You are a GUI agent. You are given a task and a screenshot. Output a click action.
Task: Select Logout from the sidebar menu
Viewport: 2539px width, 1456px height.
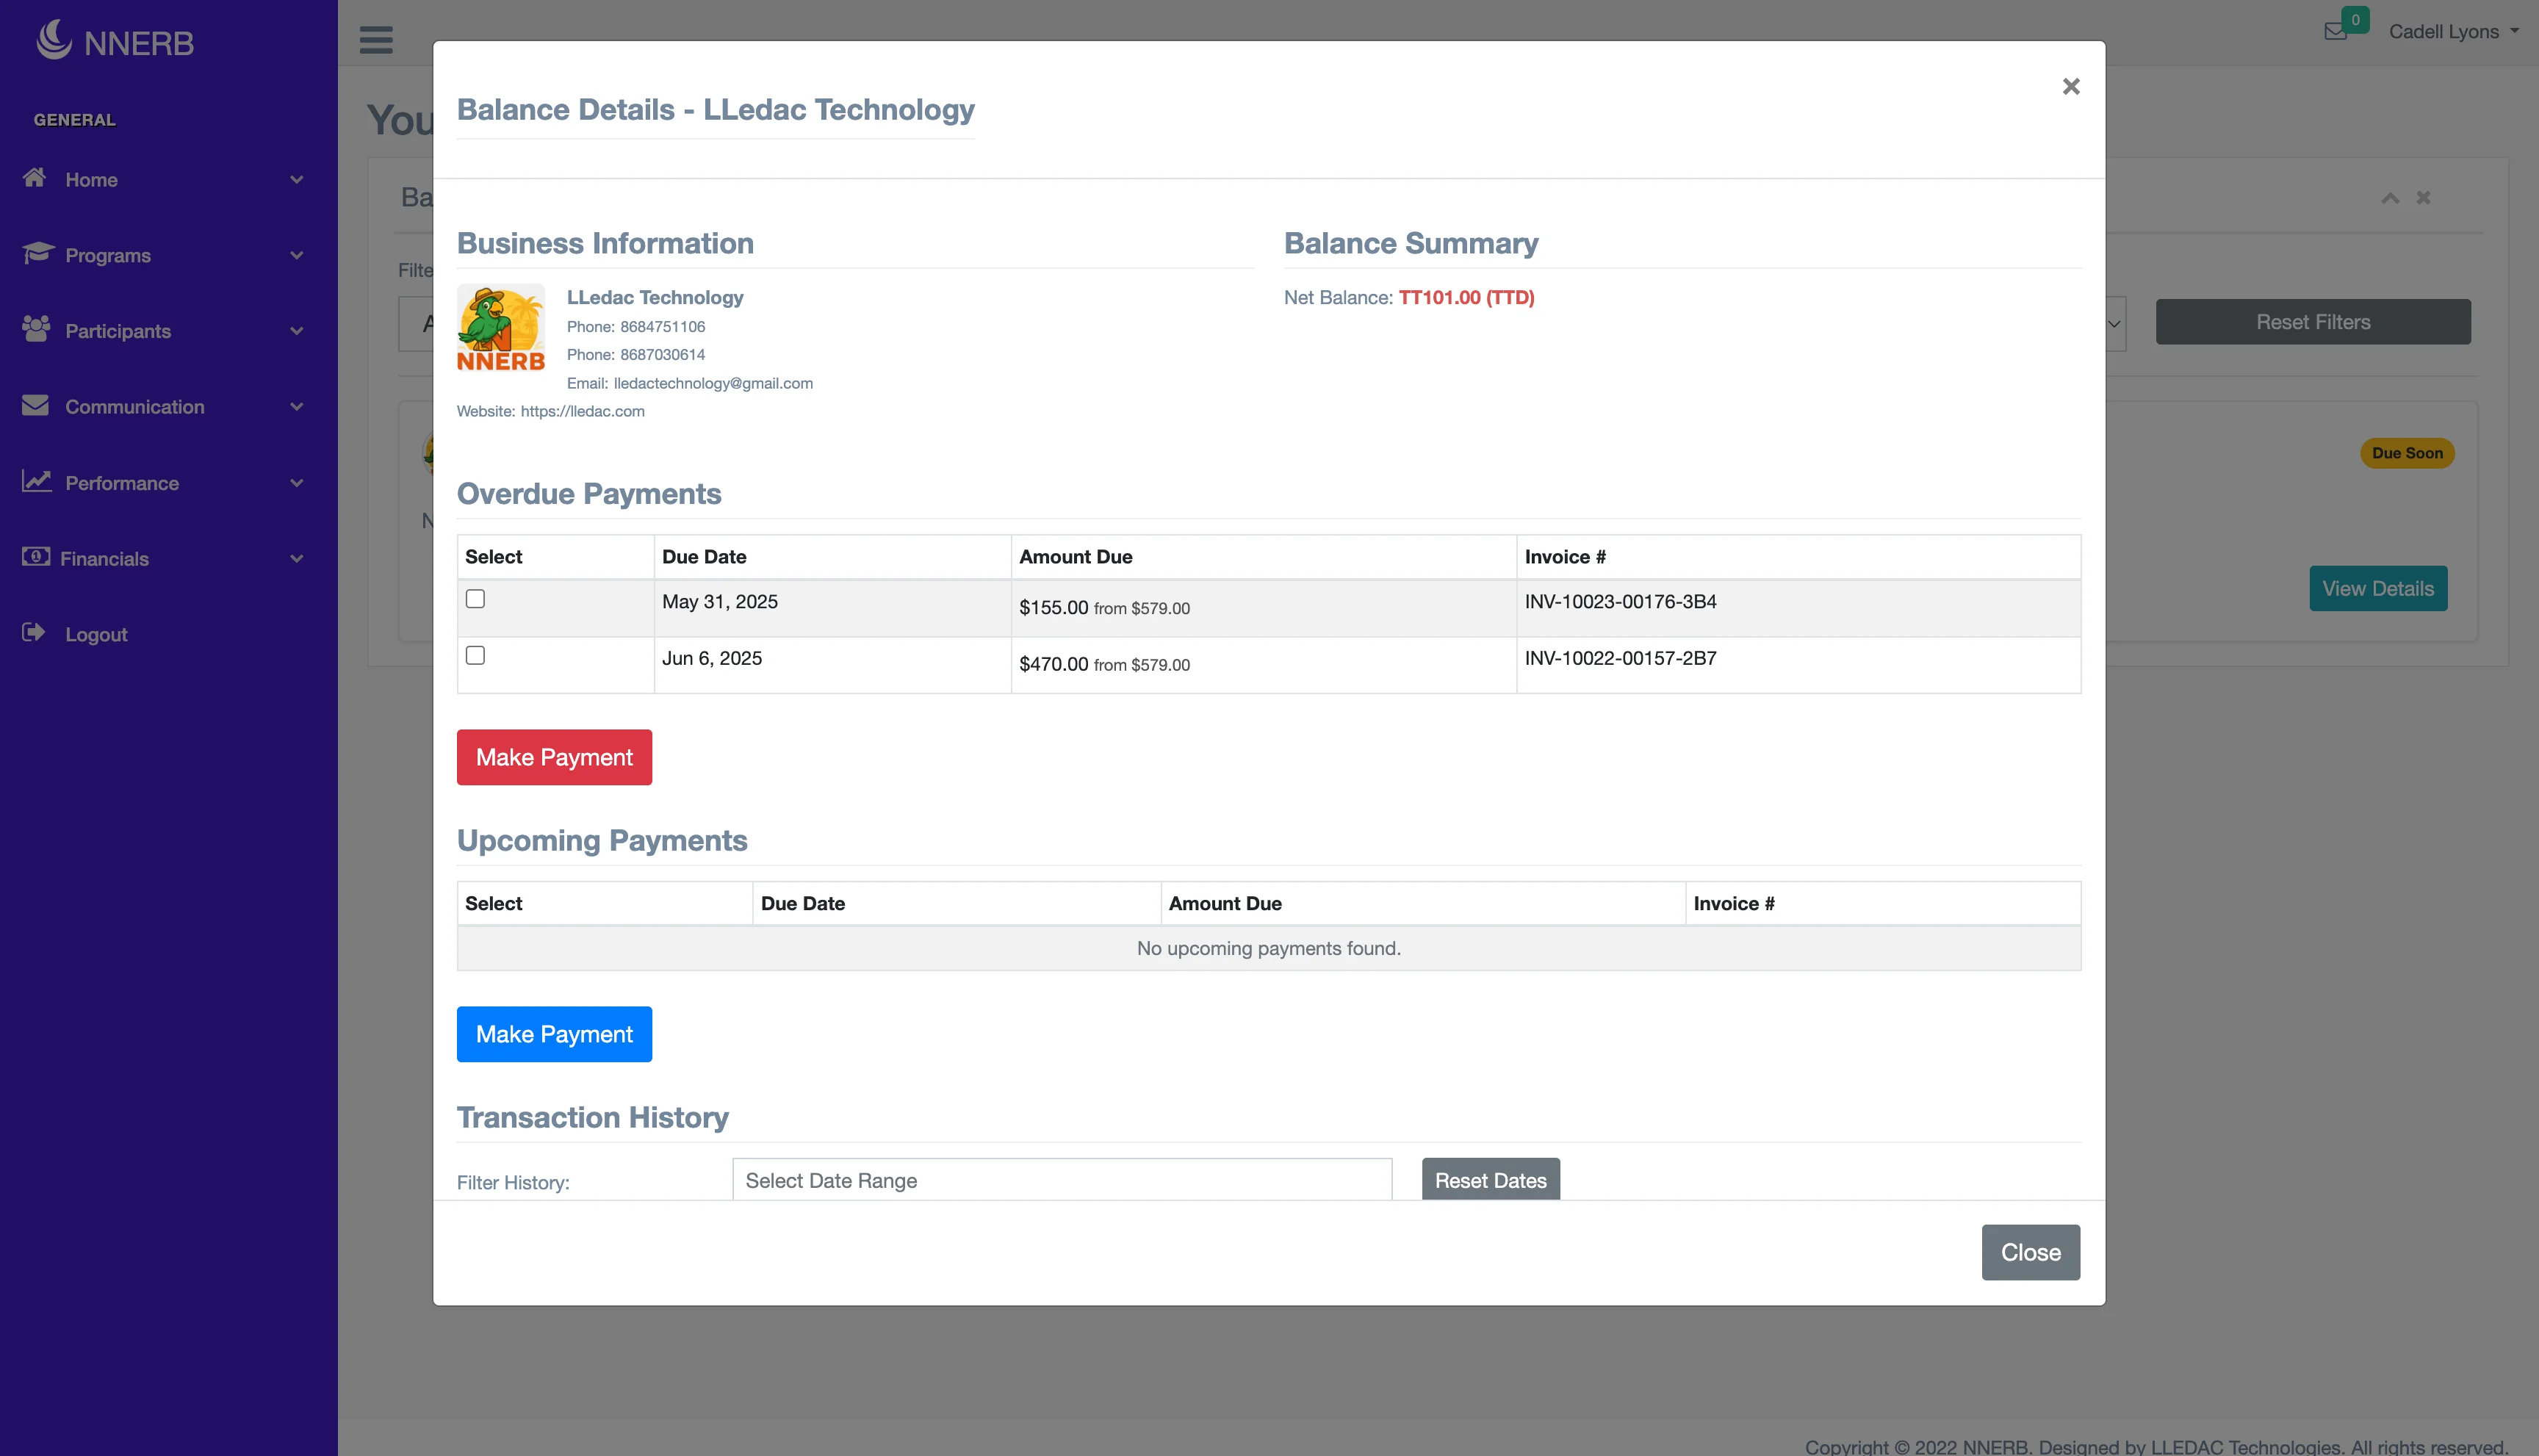coord(95,634)
